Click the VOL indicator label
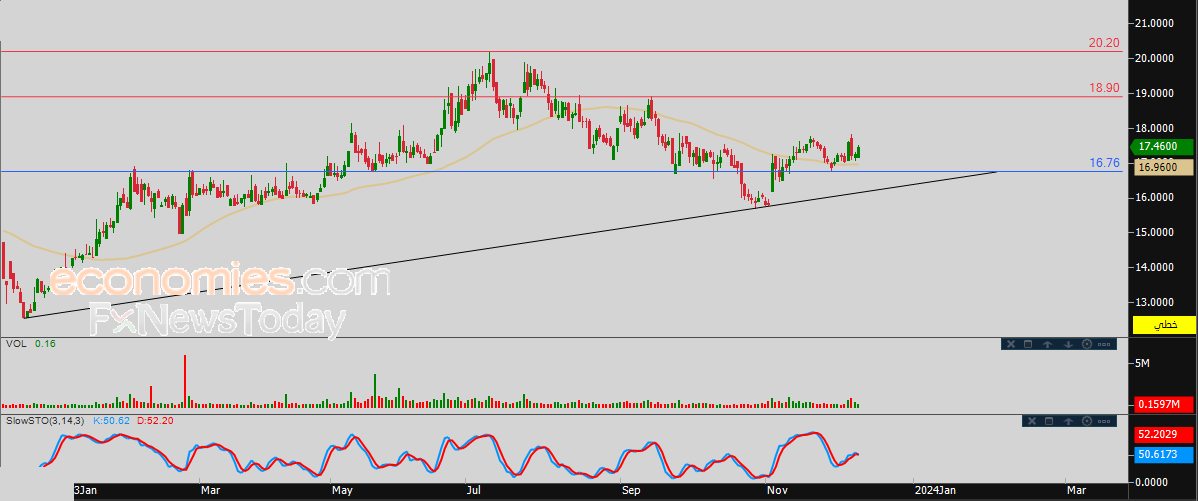 tap(15, 344)
